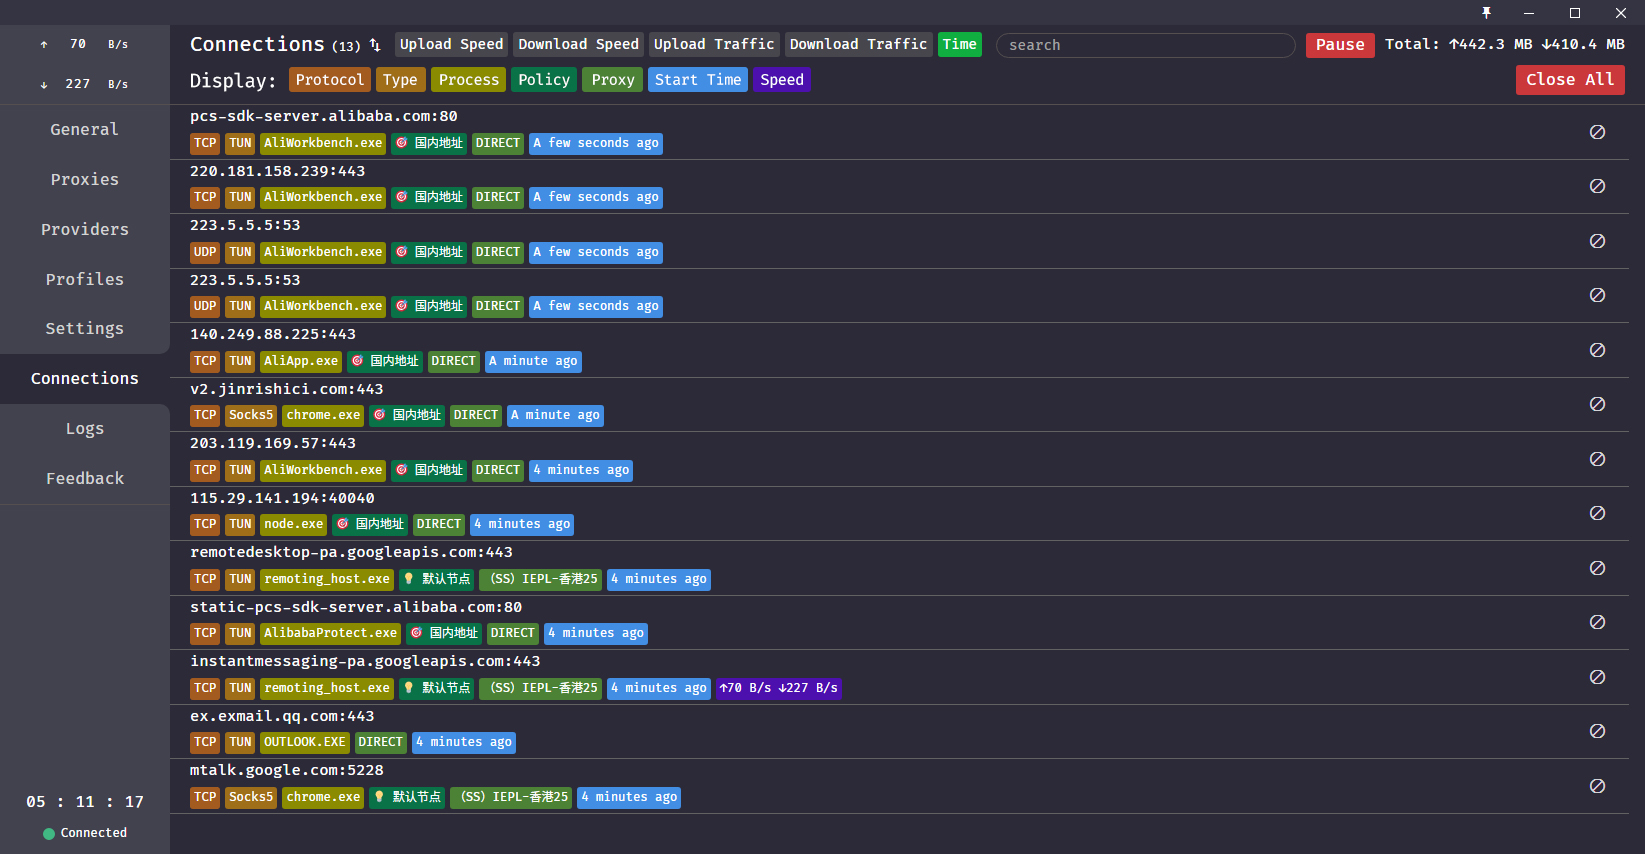The image size is (1645, 854).
Task: Close the v2.jinrishici.com:443 connection
Action: (1597, 404)
